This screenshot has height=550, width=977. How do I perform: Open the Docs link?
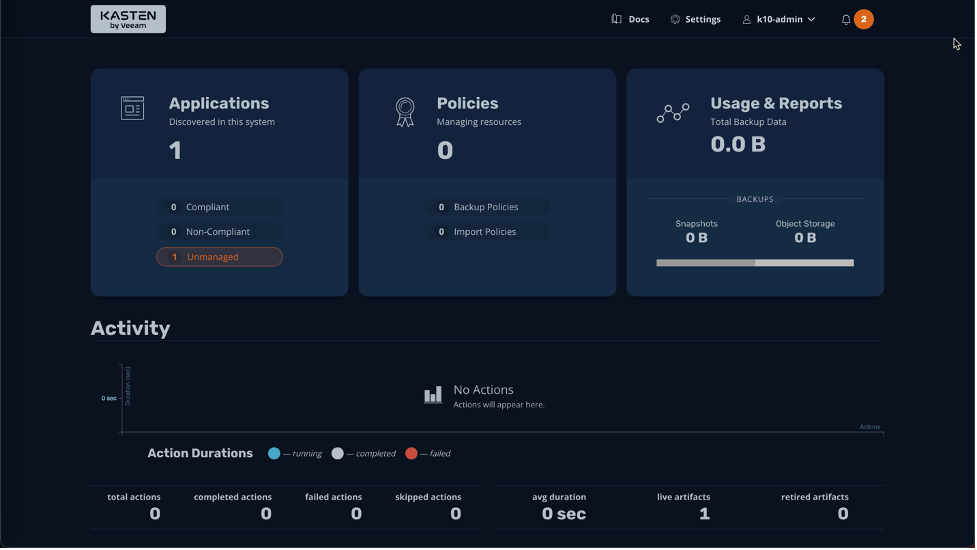[x=639, y=19]
